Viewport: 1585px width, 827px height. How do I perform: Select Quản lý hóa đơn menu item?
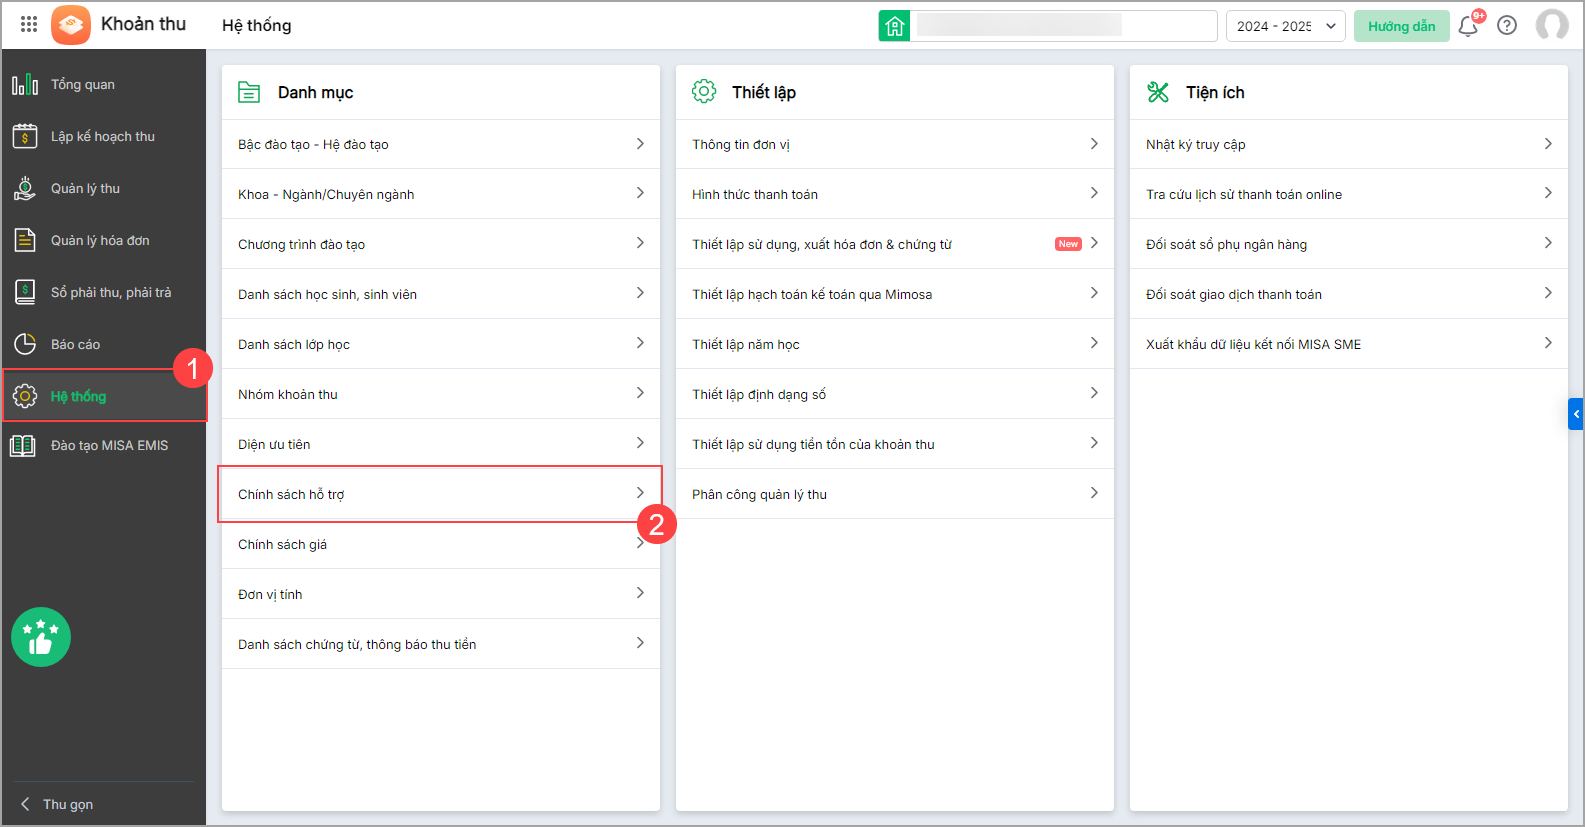click(100, 241)
